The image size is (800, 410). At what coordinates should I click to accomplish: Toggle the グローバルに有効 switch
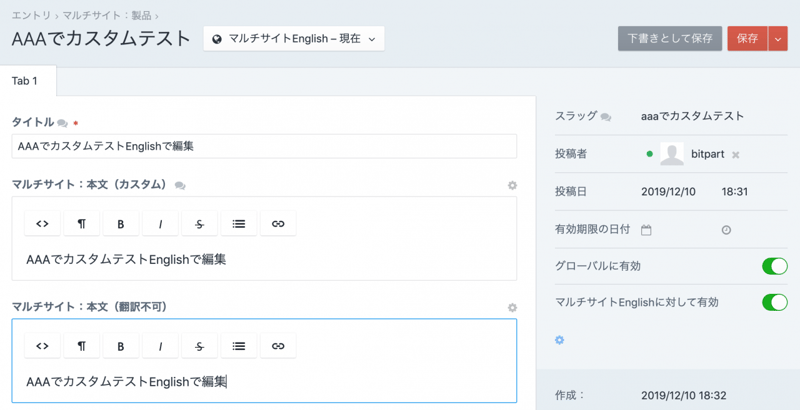pos(774,266)
